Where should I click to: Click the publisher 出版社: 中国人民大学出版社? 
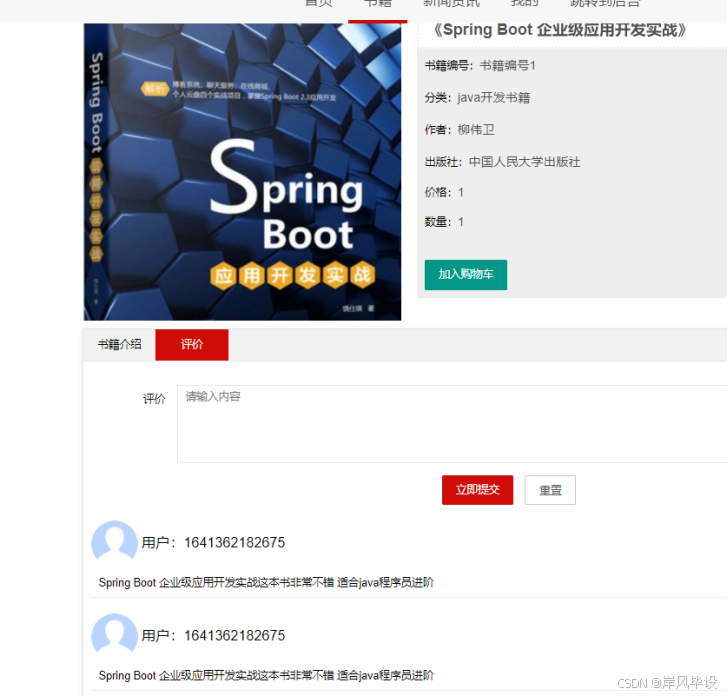[x=502, y=162]
